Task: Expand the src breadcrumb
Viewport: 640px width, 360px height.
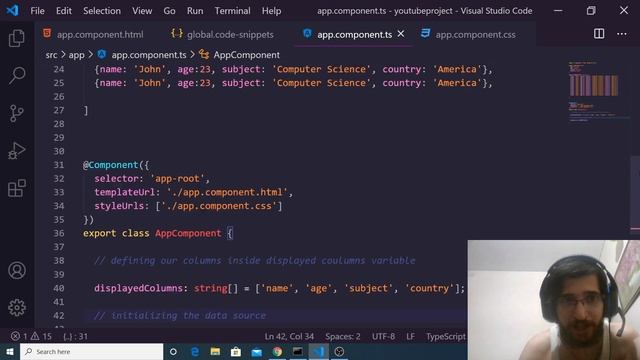Action: (51, 55)
